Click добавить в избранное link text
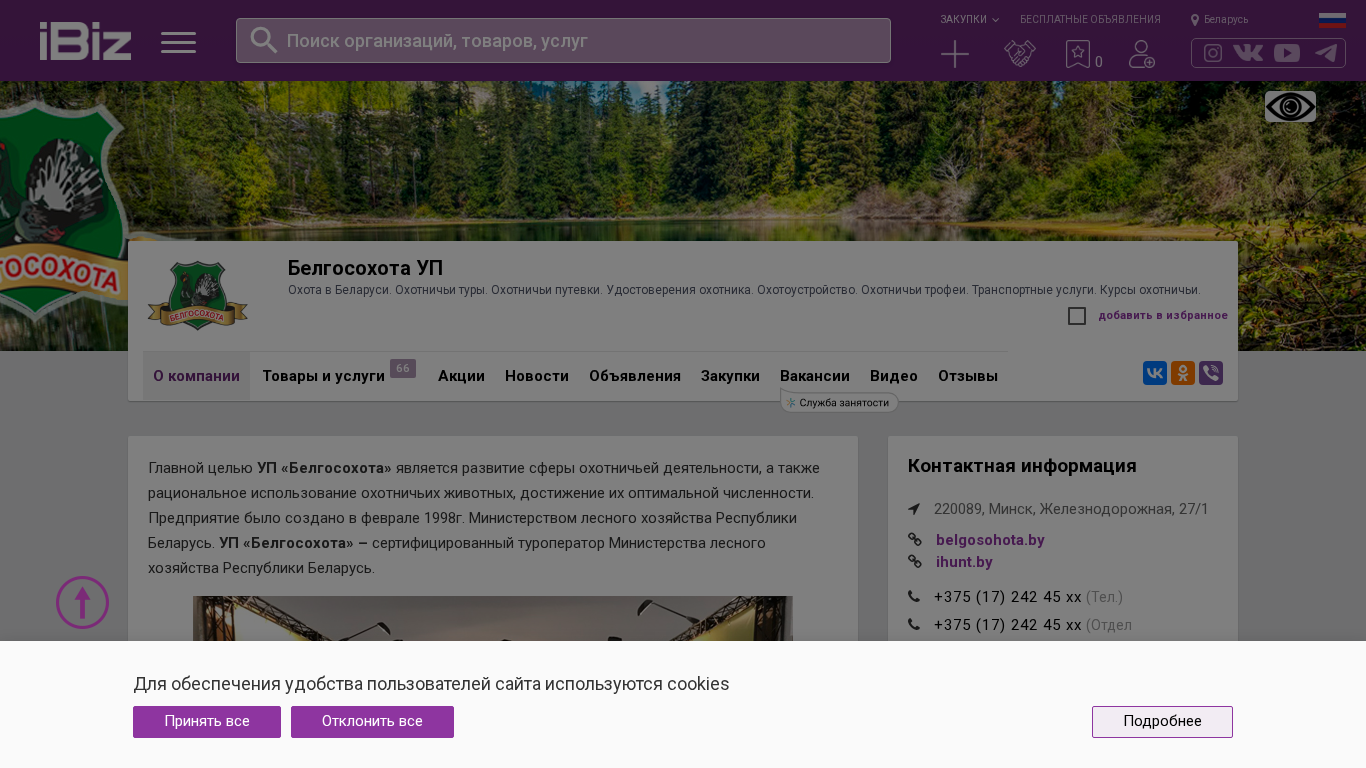Screen dimensions: 1366x768 1163,316
